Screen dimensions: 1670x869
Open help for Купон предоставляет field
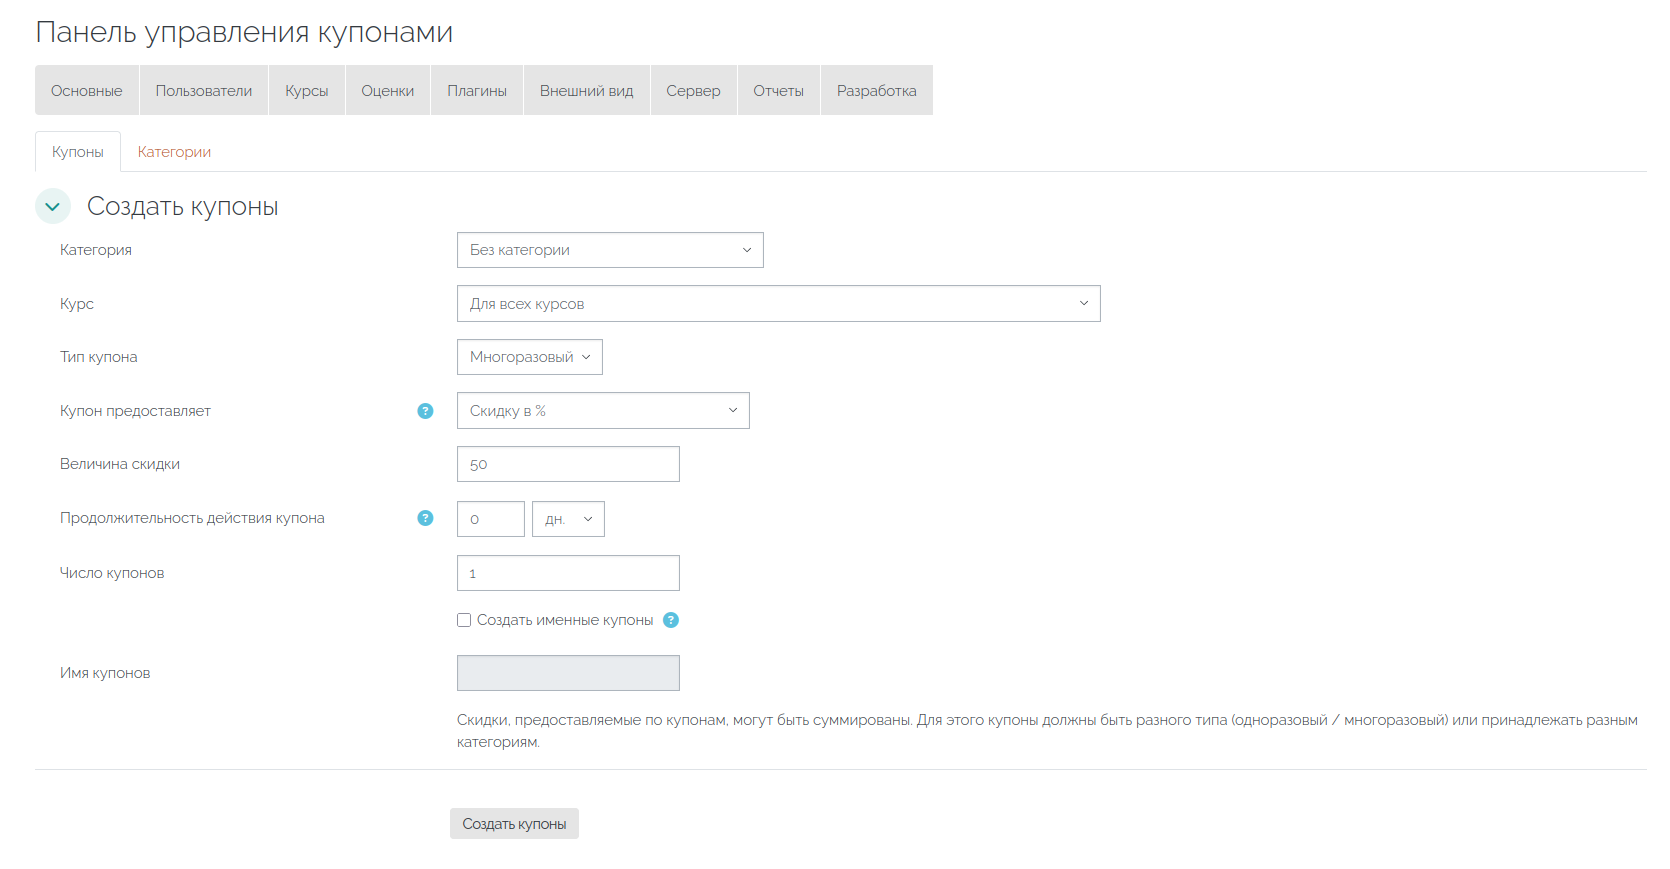pyautogui.click(x=425, y=411)
